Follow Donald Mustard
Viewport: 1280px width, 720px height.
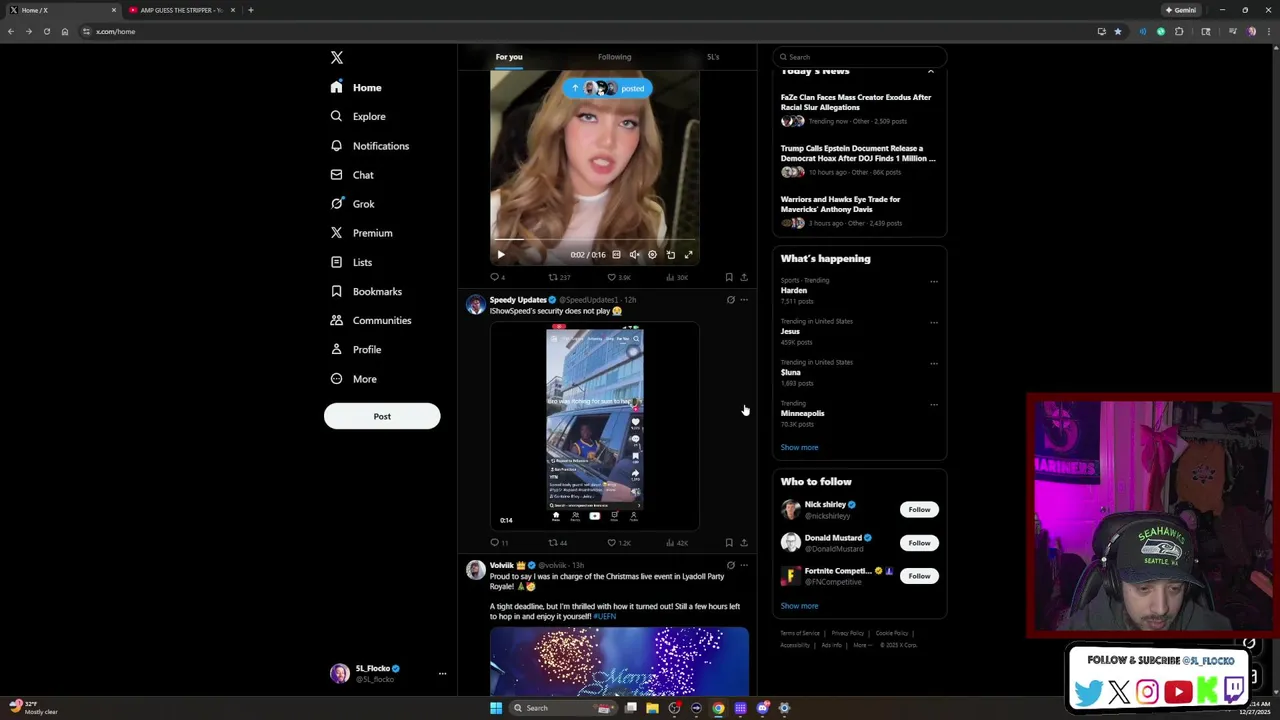point(919,543)
